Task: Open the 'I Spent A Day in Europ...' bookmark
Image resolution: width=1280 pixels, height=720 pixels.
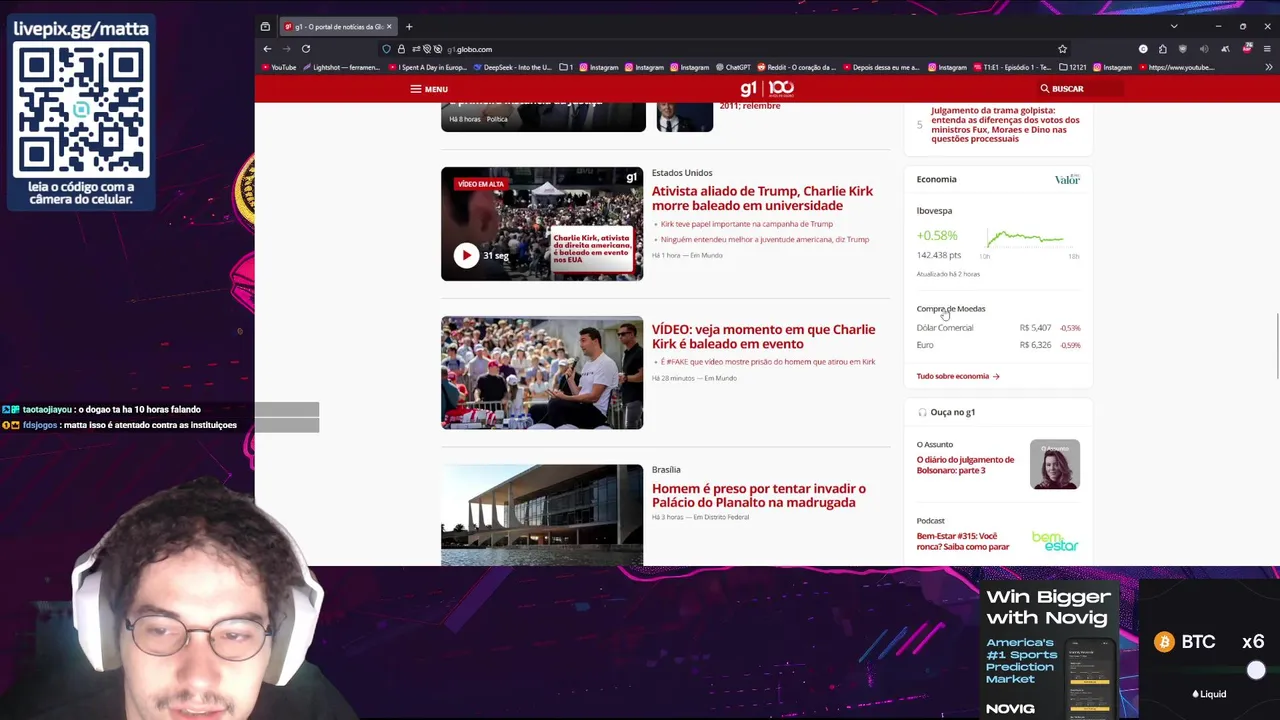Action: pyautogui.click(x=428, y=68)
